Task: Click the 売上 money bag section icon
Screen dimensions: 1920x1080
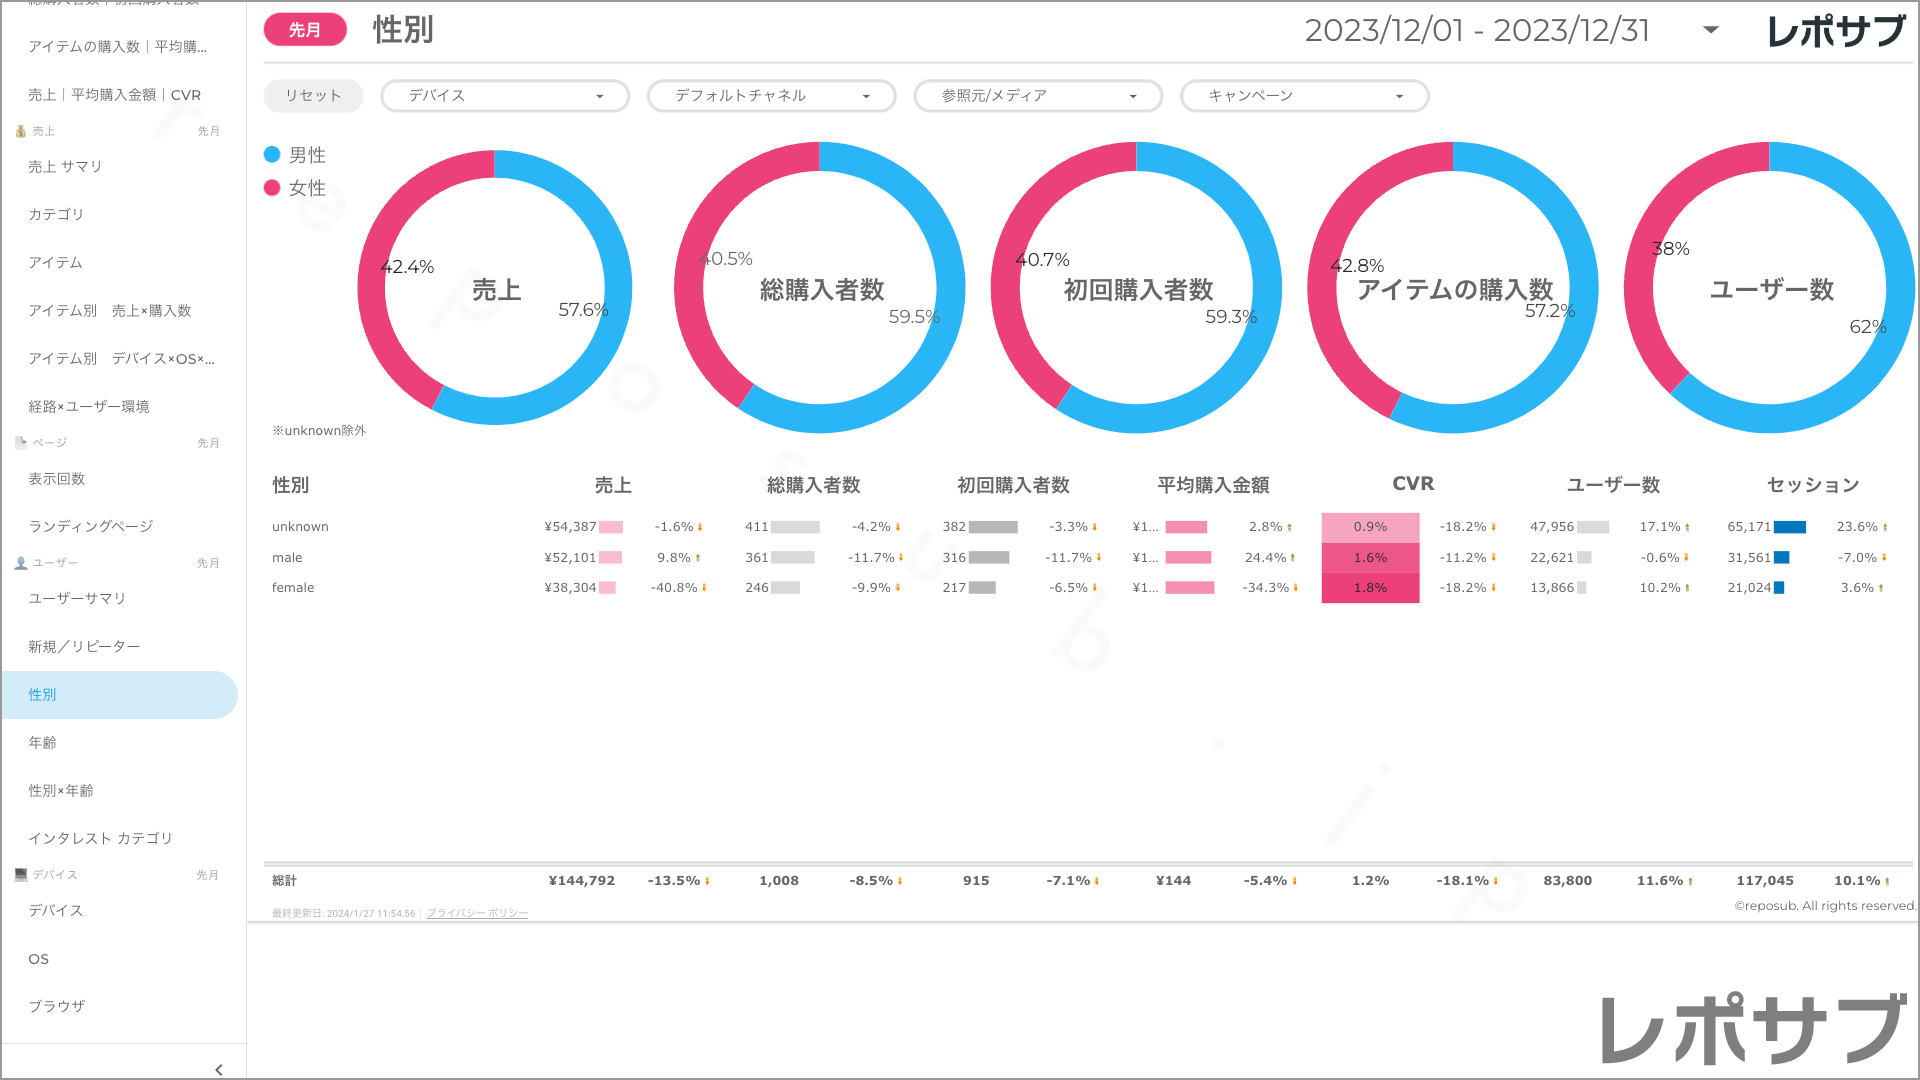Action: point(21,131)
